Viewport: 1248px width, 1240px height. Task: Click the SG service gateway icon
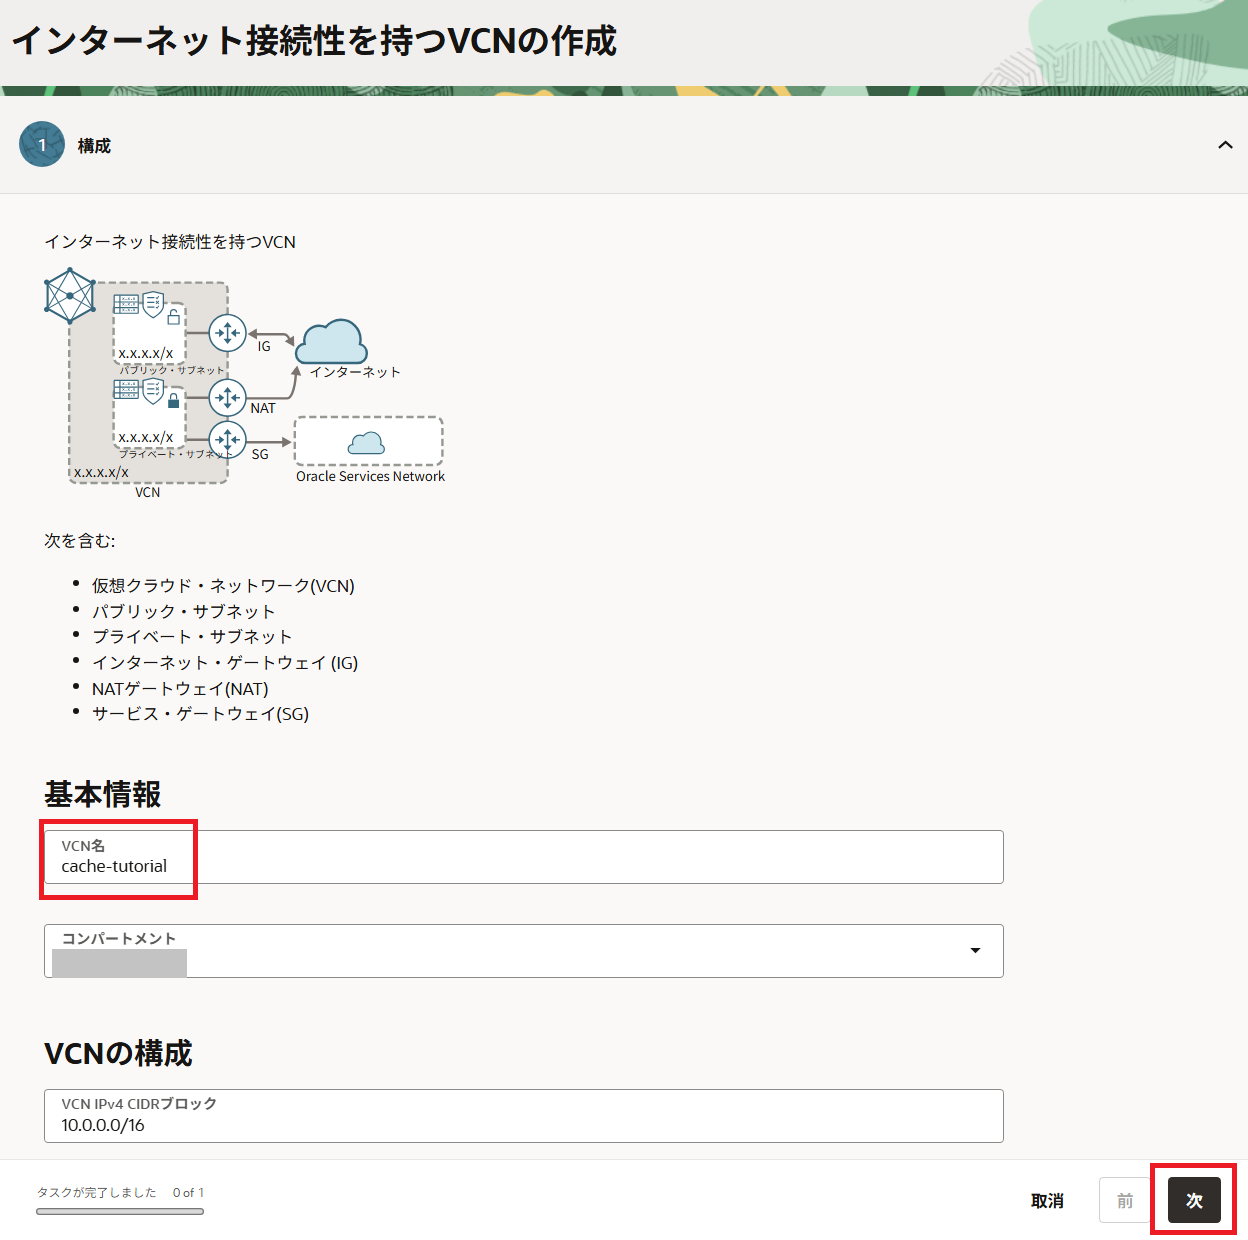(228, 439)
